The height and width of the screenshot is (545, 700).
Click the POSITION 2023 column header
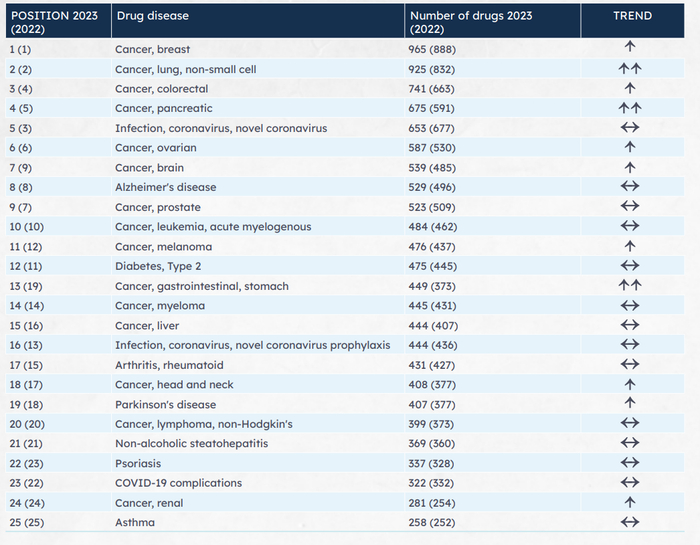coord(54,22)
